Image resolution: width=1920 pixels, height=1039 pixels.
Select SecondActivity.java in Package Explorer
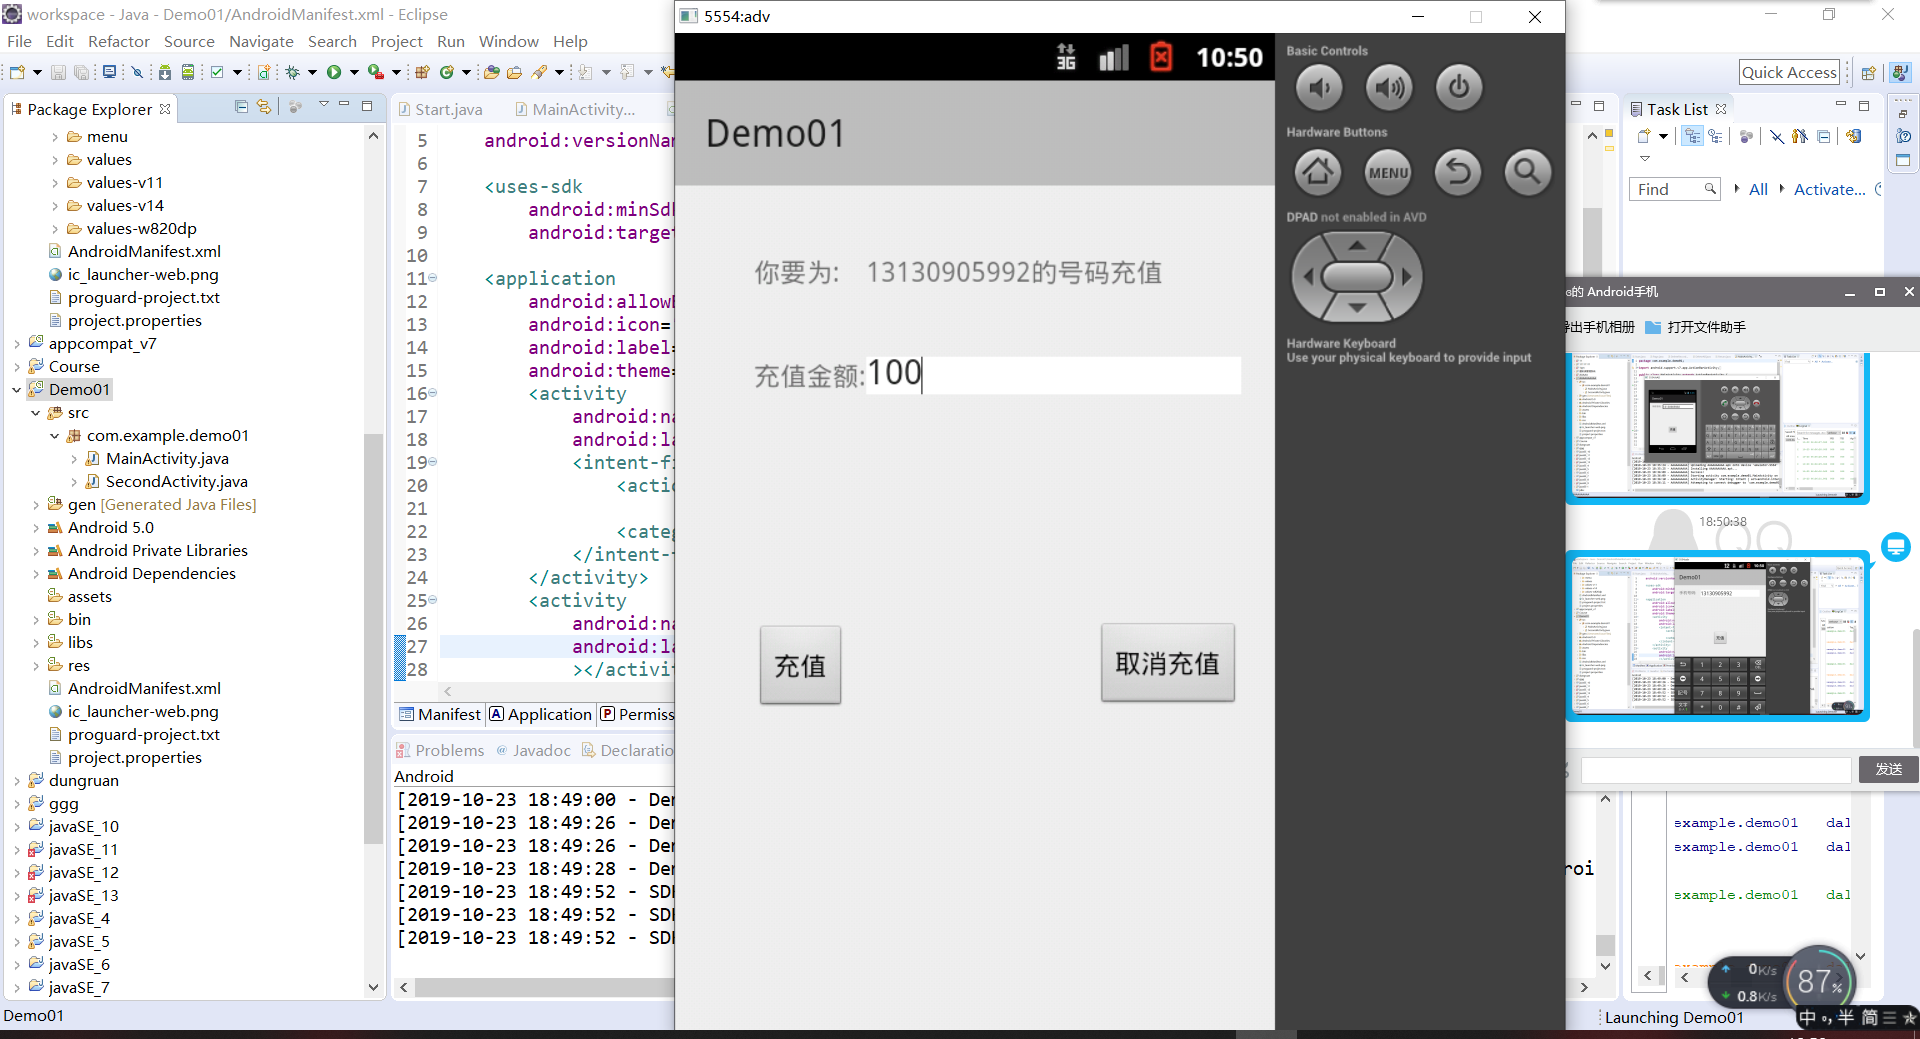pos(176,482)
